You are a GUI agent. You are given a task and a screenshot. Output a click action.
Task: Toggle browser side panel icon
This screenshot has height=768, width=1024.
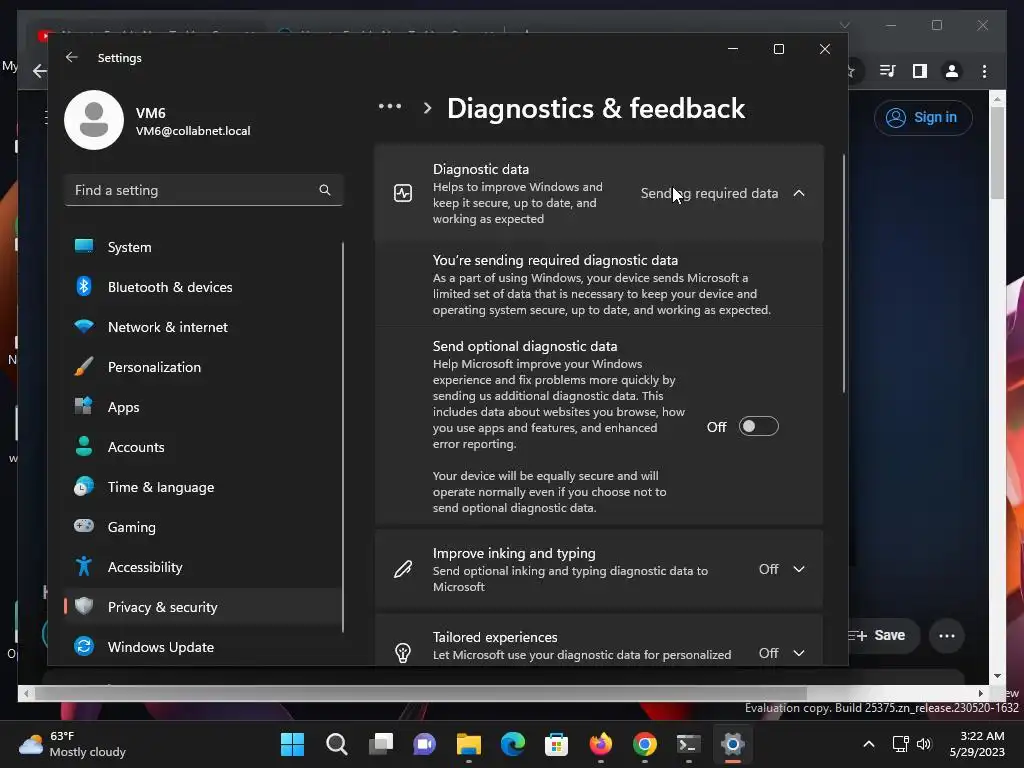(x=920, y=71)
